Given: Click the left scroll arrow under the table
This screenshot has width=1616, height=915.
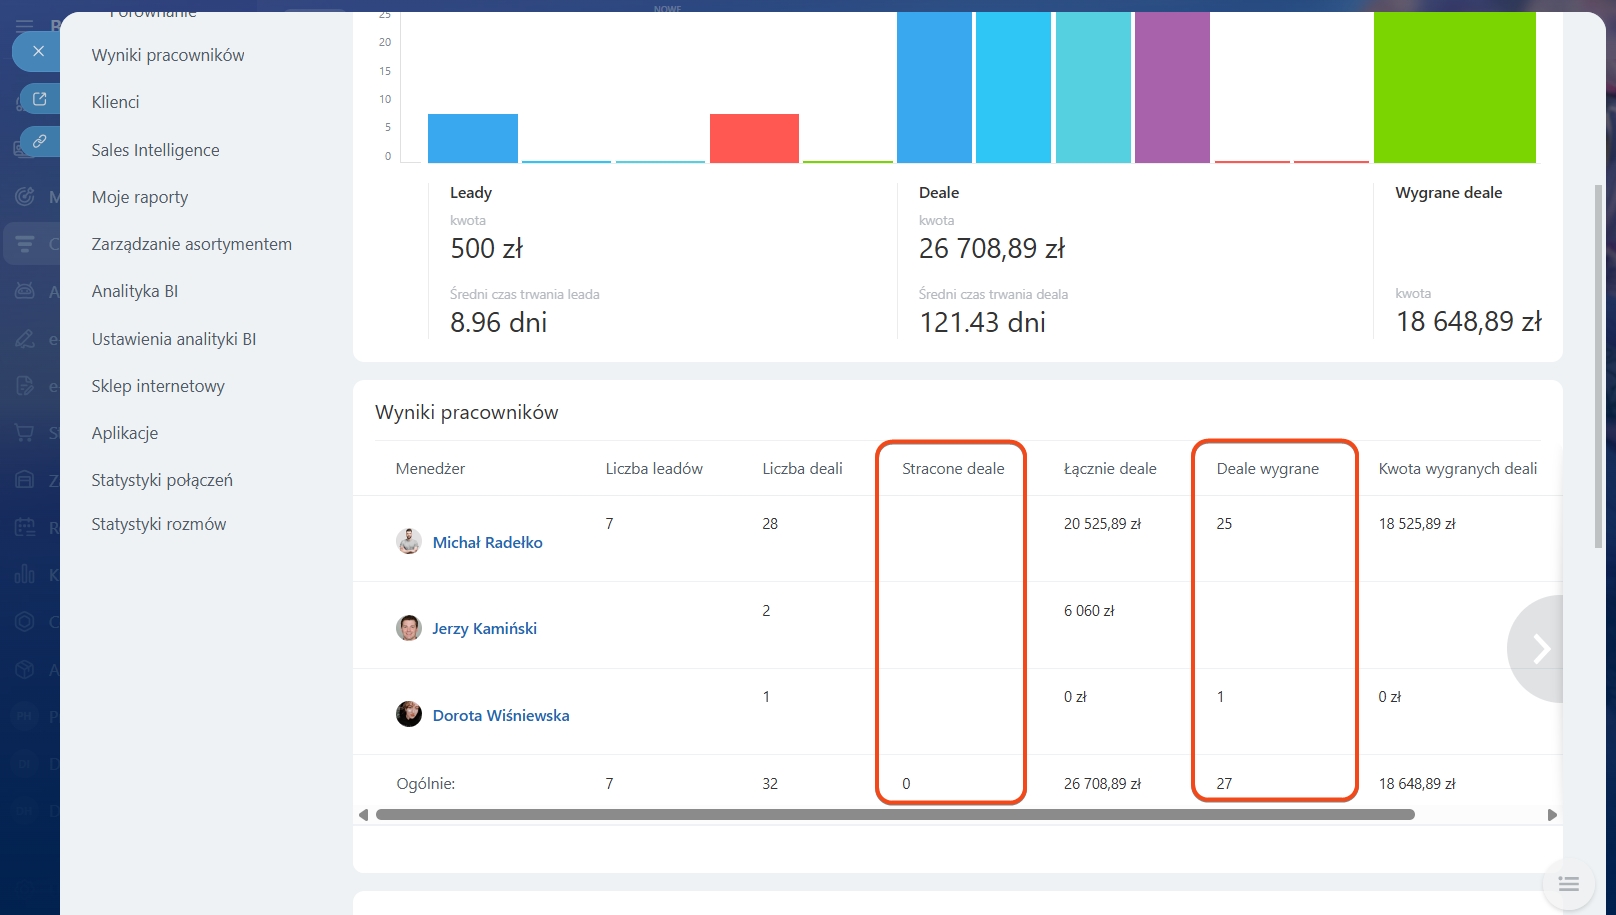Looking at the screenshot, I should coord(363,815).
